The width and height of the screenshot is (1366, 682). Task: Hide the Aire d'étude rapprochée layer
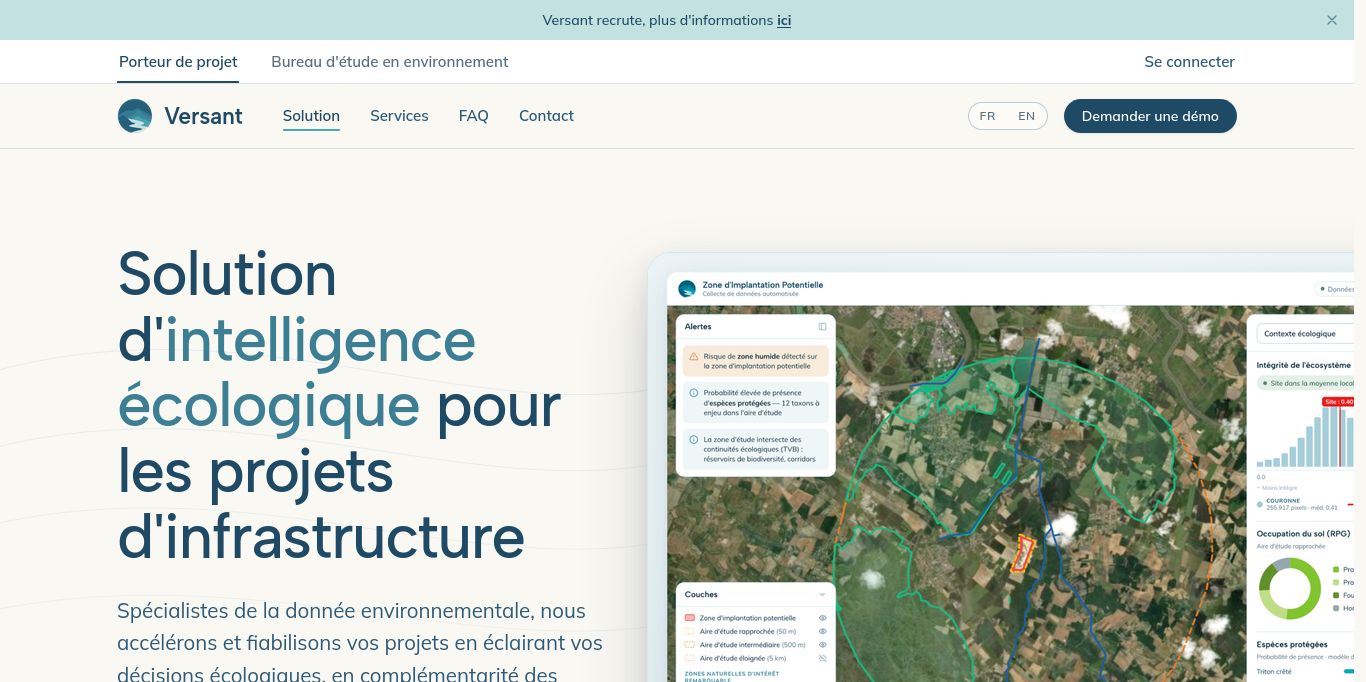click(822, 632)
